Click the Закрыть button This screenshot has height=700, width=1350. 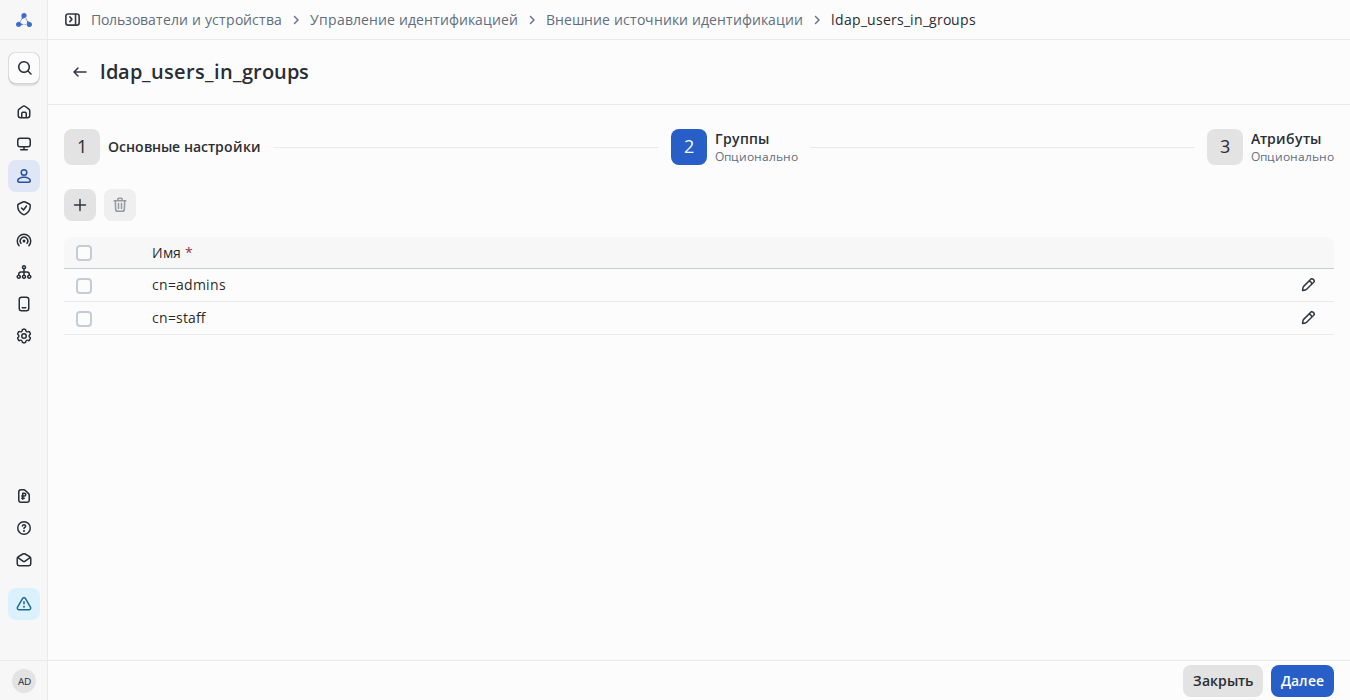(1223, 681)
